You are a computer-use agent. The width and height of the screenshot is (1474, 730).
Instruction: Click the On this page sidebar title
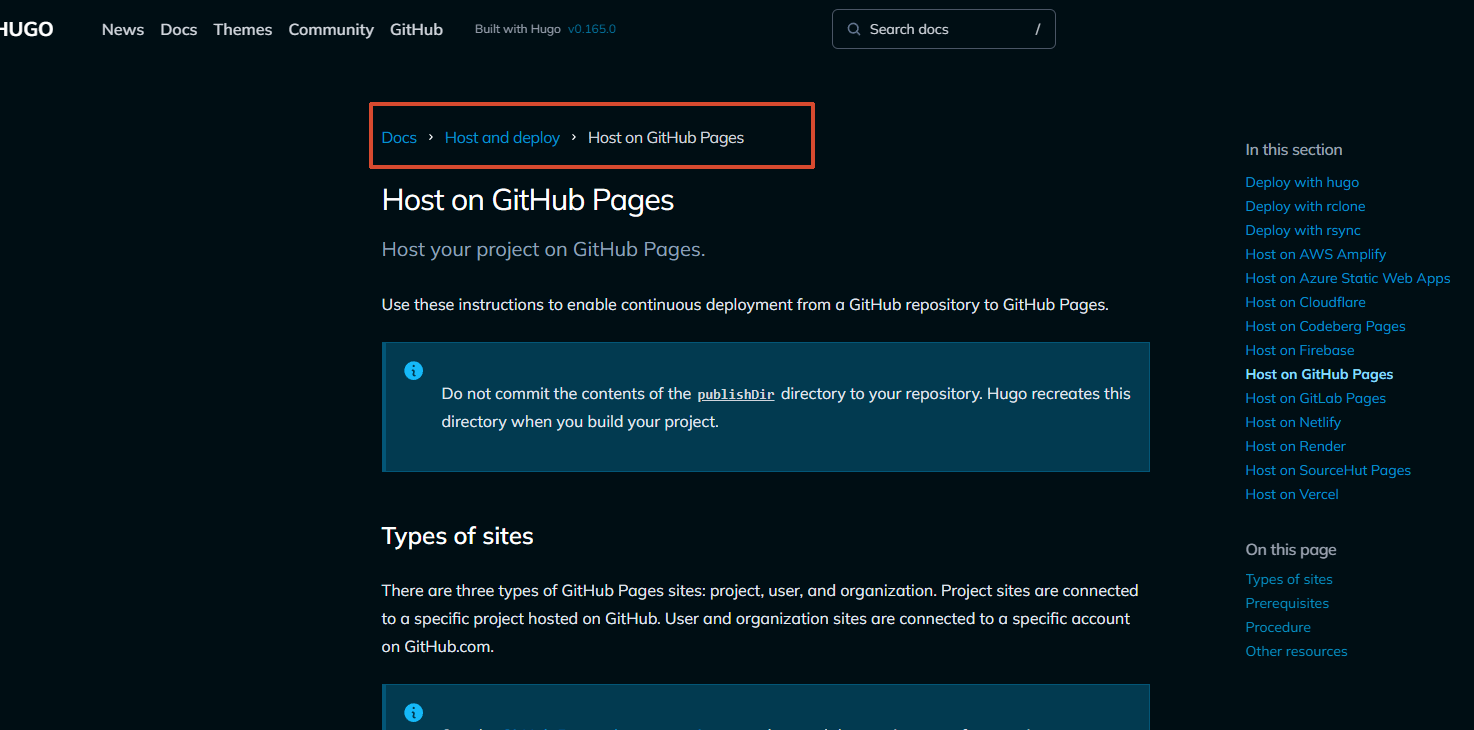click(1291, 549)
